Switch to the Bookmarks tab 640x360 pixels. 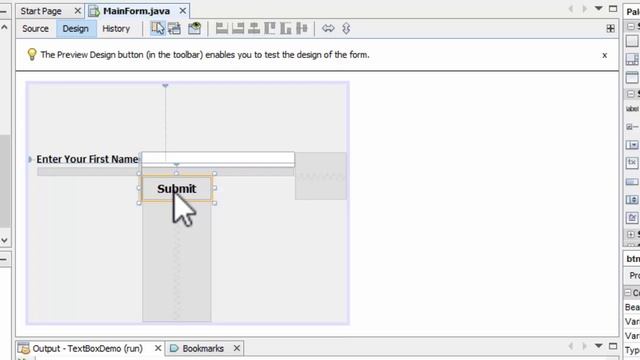pyautogui.click(x=203, y=349)
